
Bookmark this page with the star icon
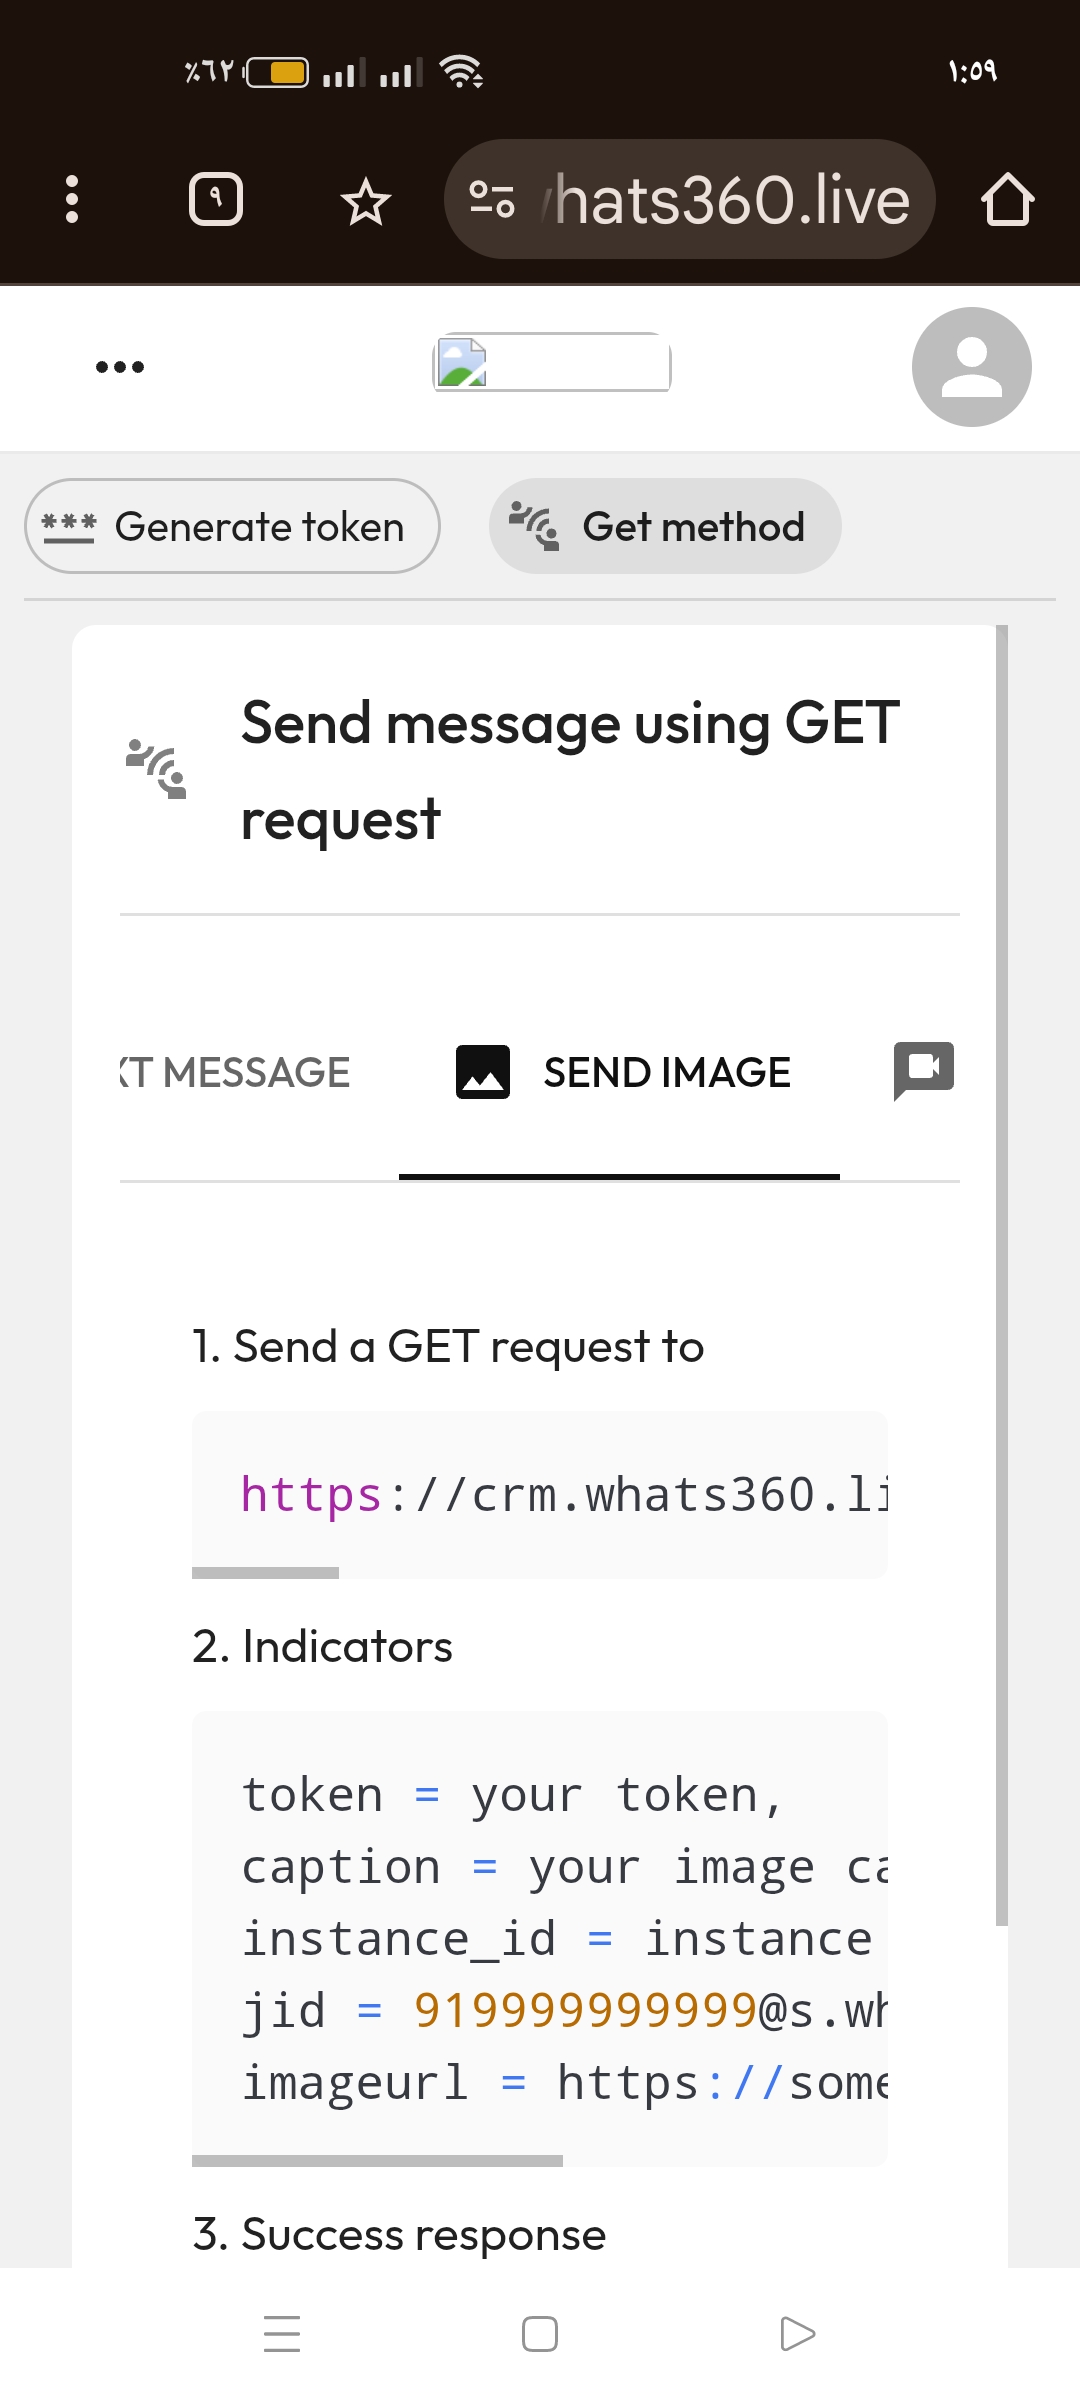pos(365,201)
